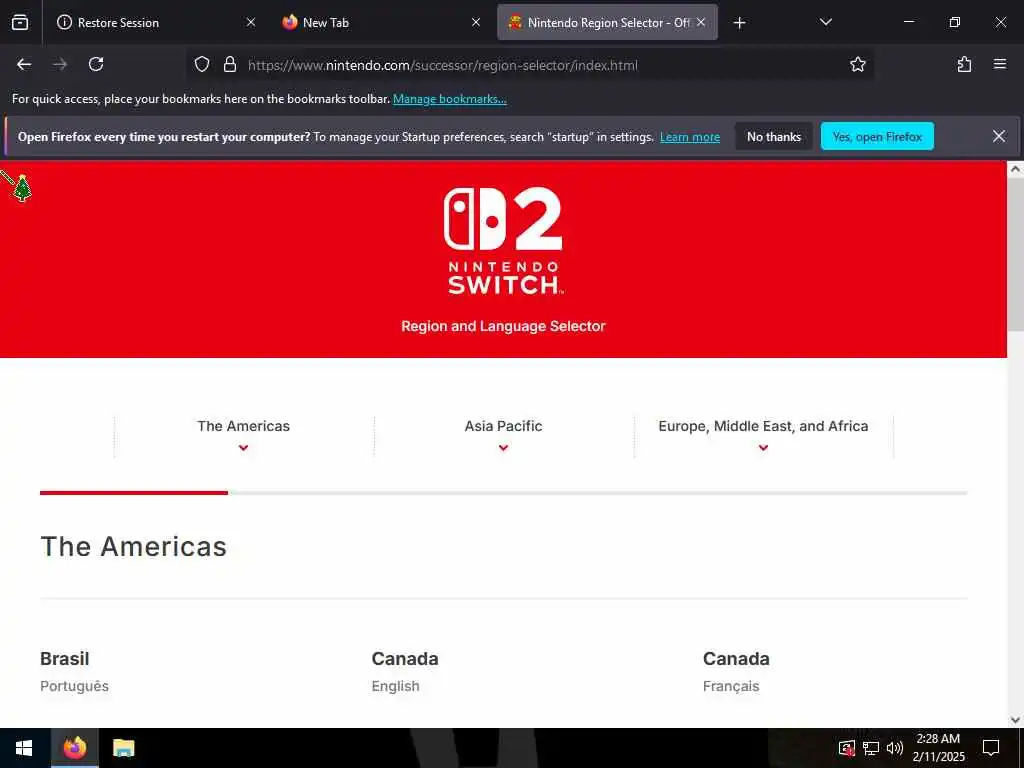This screenshot has width=1024, height=768.
Task: Show the list of all tabs
Action: pos(825,22)
